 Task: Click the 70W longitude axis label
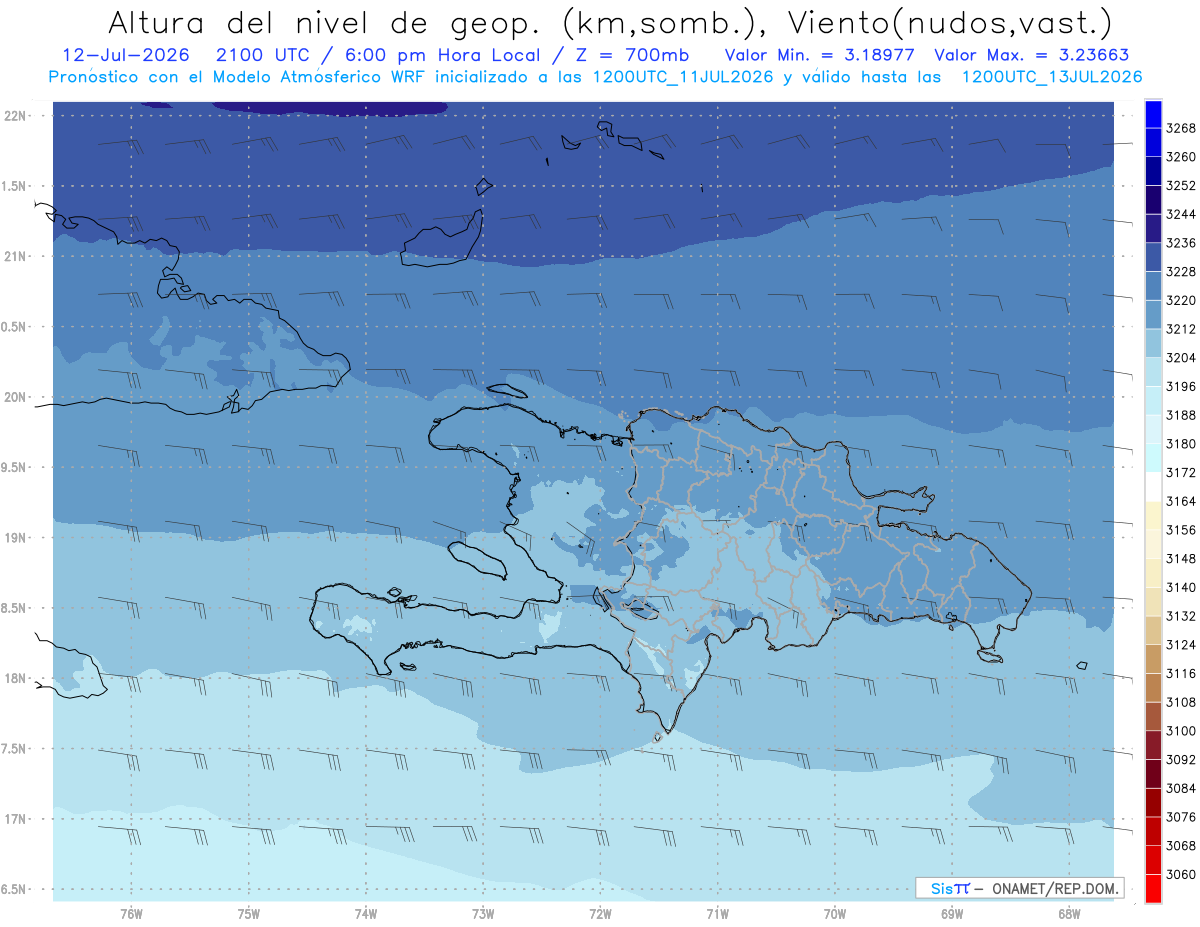[835, 914]
